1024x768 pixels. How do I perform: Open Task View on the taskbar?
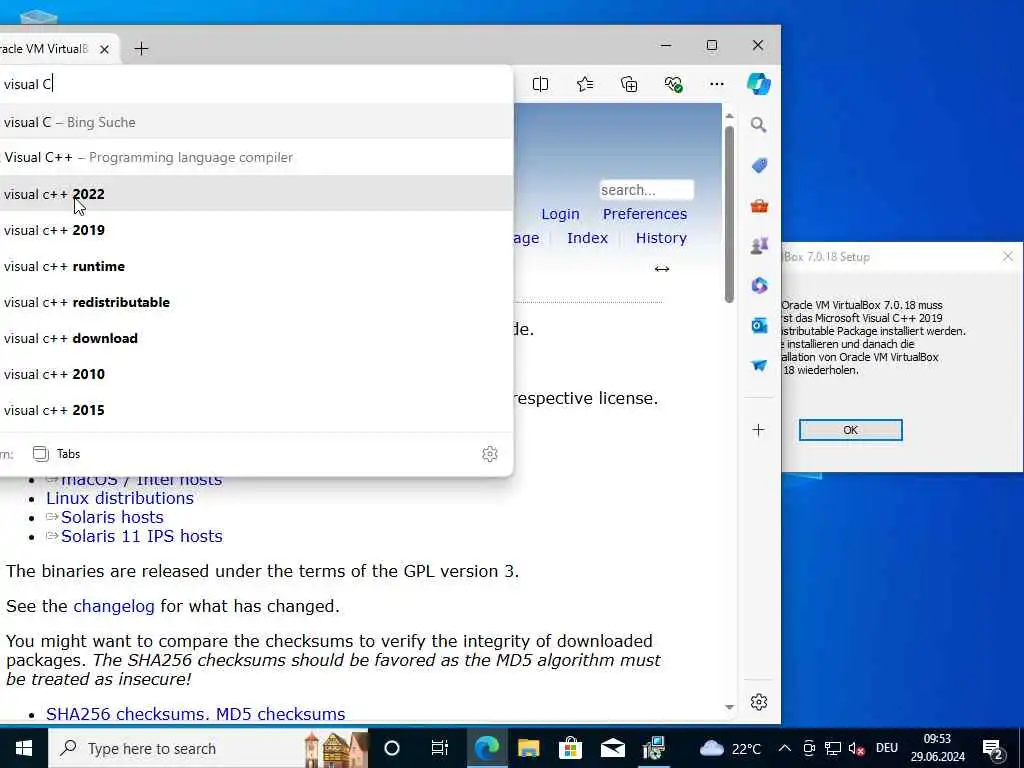440,748
